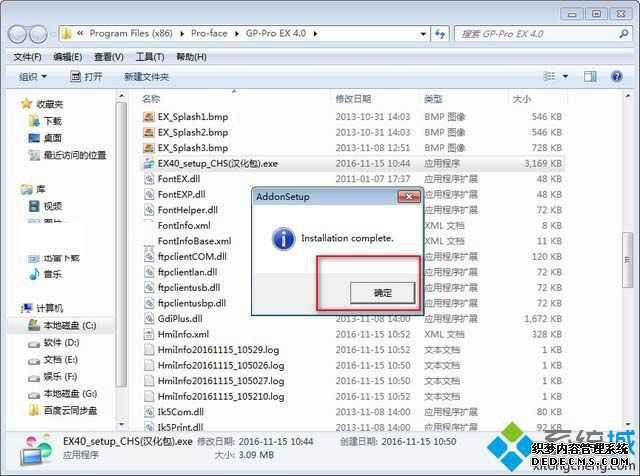Open the 工具(T) menu

(x=150, y=57)
